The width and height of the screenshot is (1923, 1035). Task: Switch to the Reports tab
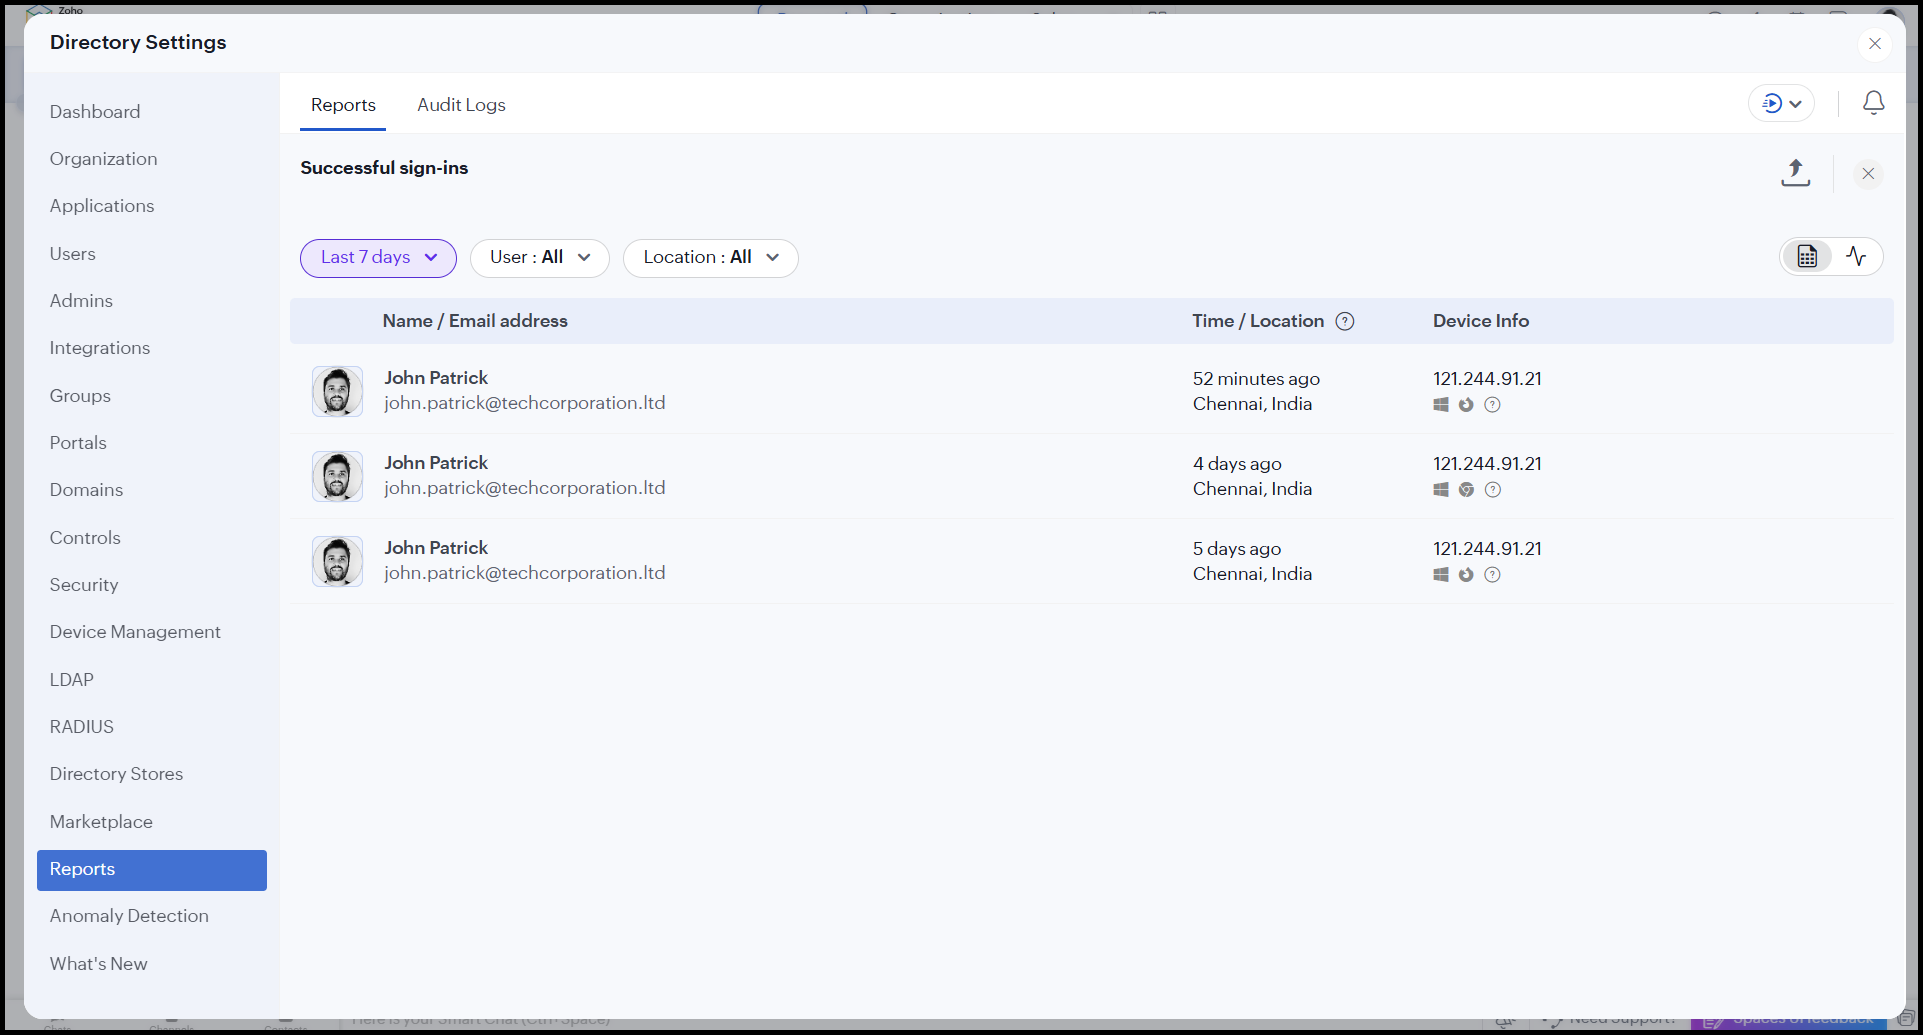(343, 105)
